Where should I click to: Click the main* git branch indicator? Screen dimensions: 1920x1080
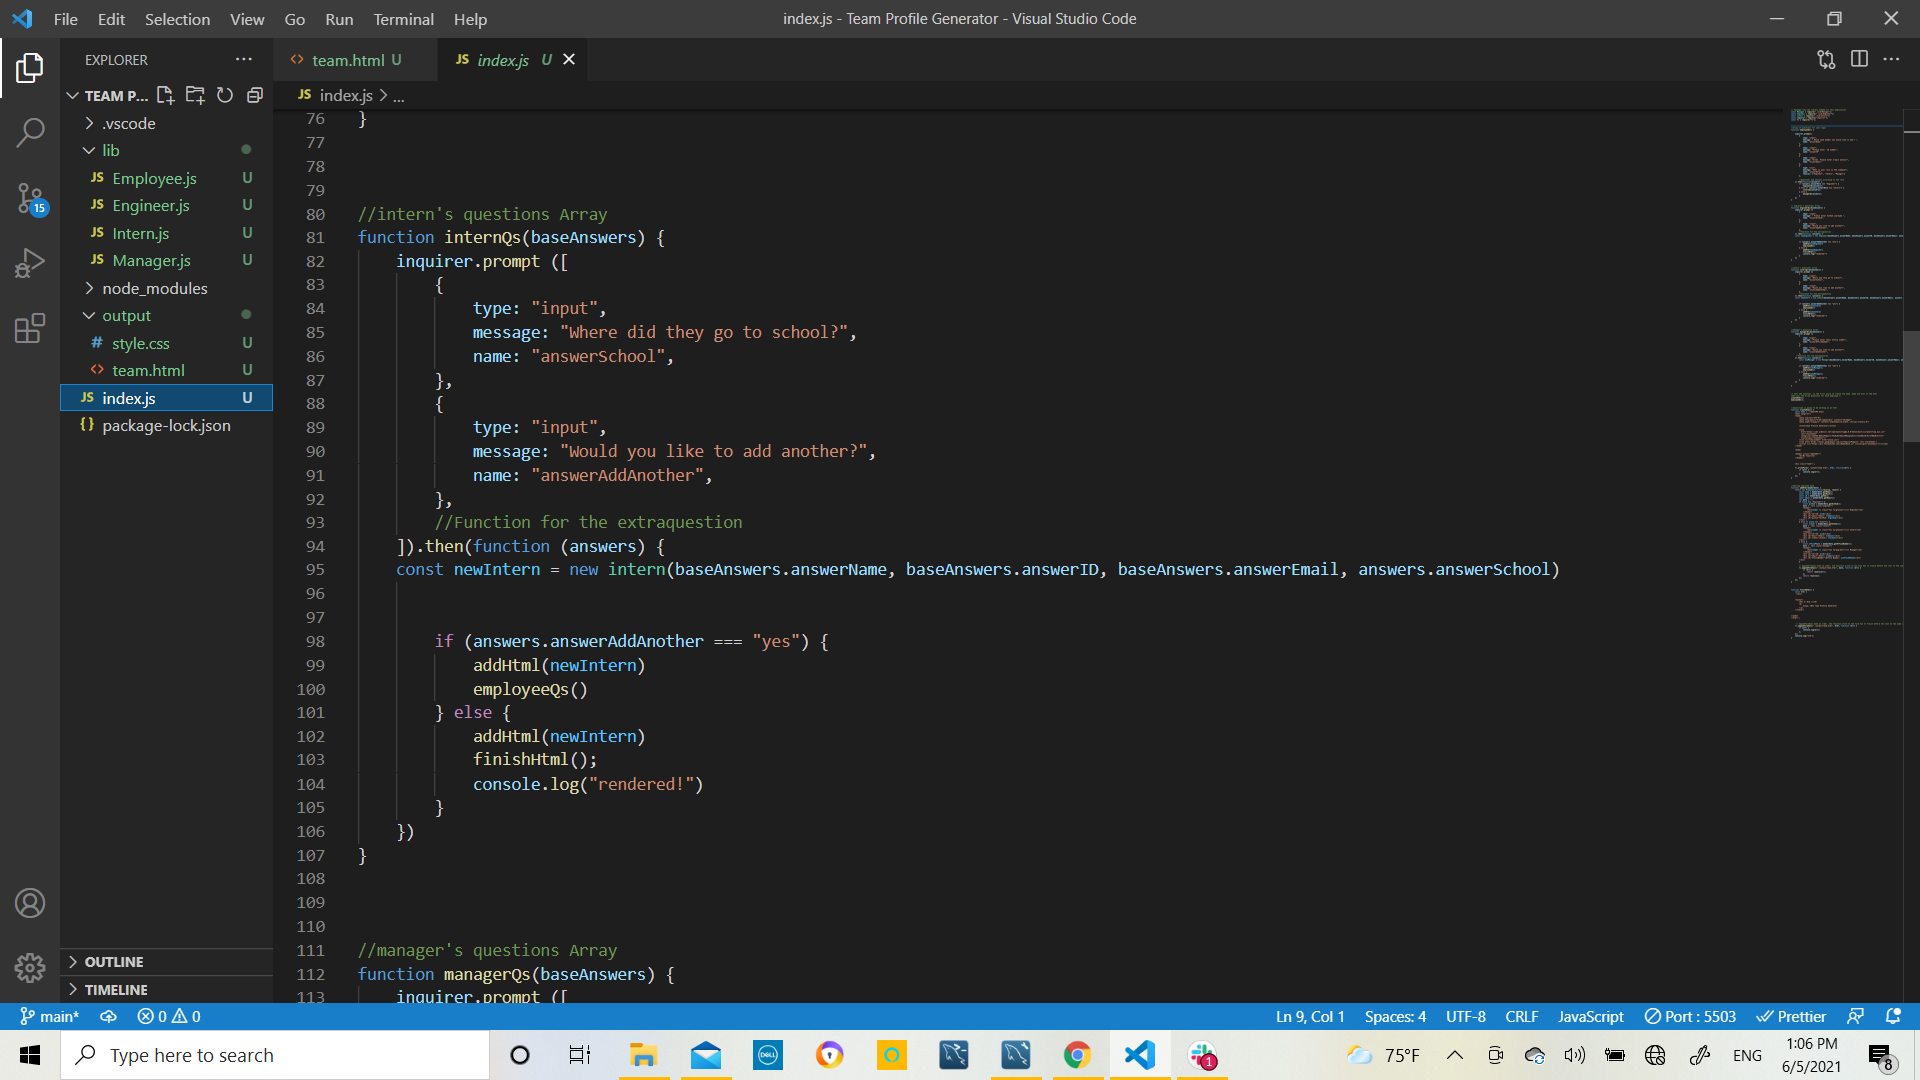49,1016
